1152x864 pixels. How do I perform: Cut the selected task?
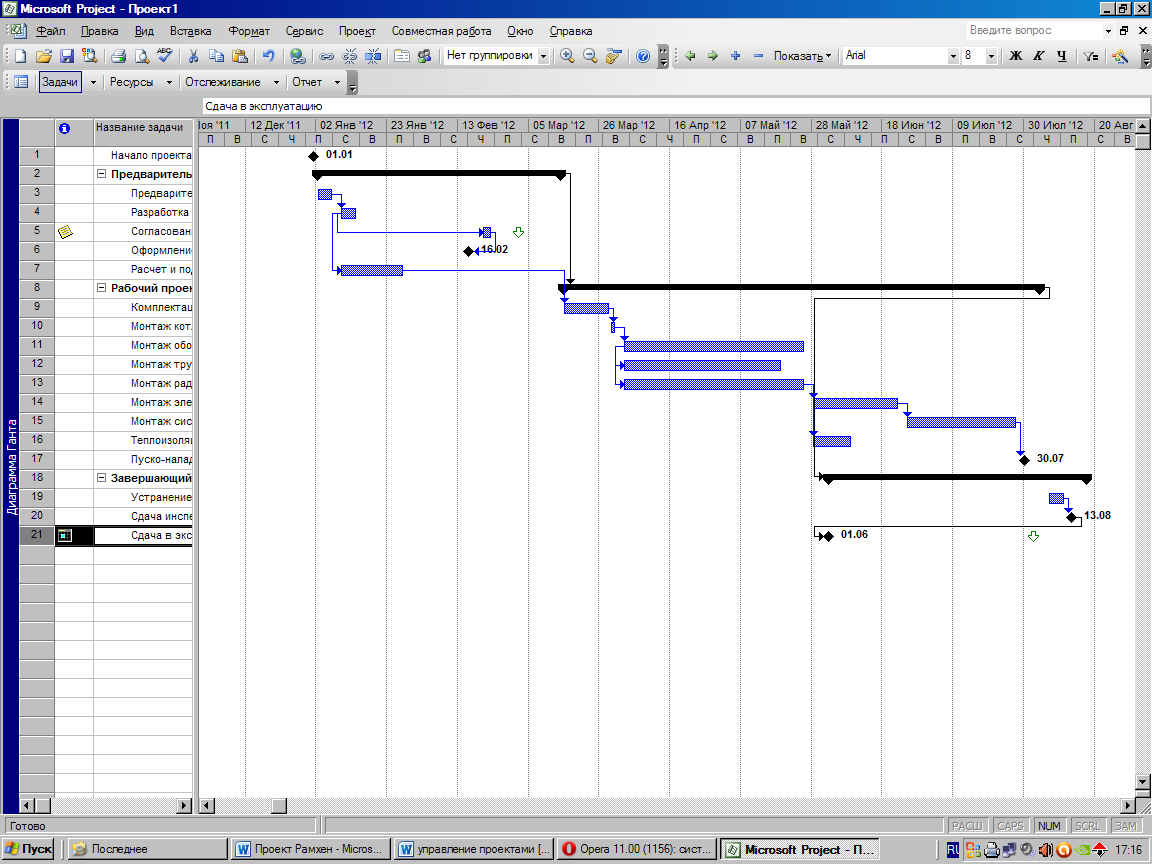pos(193,56)
